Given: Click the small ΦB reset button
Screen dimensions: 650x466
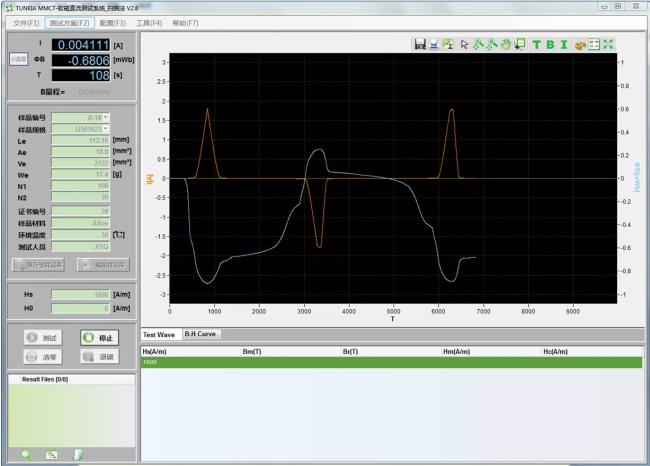Looking at the screenshot, I should tap(18, 60).
